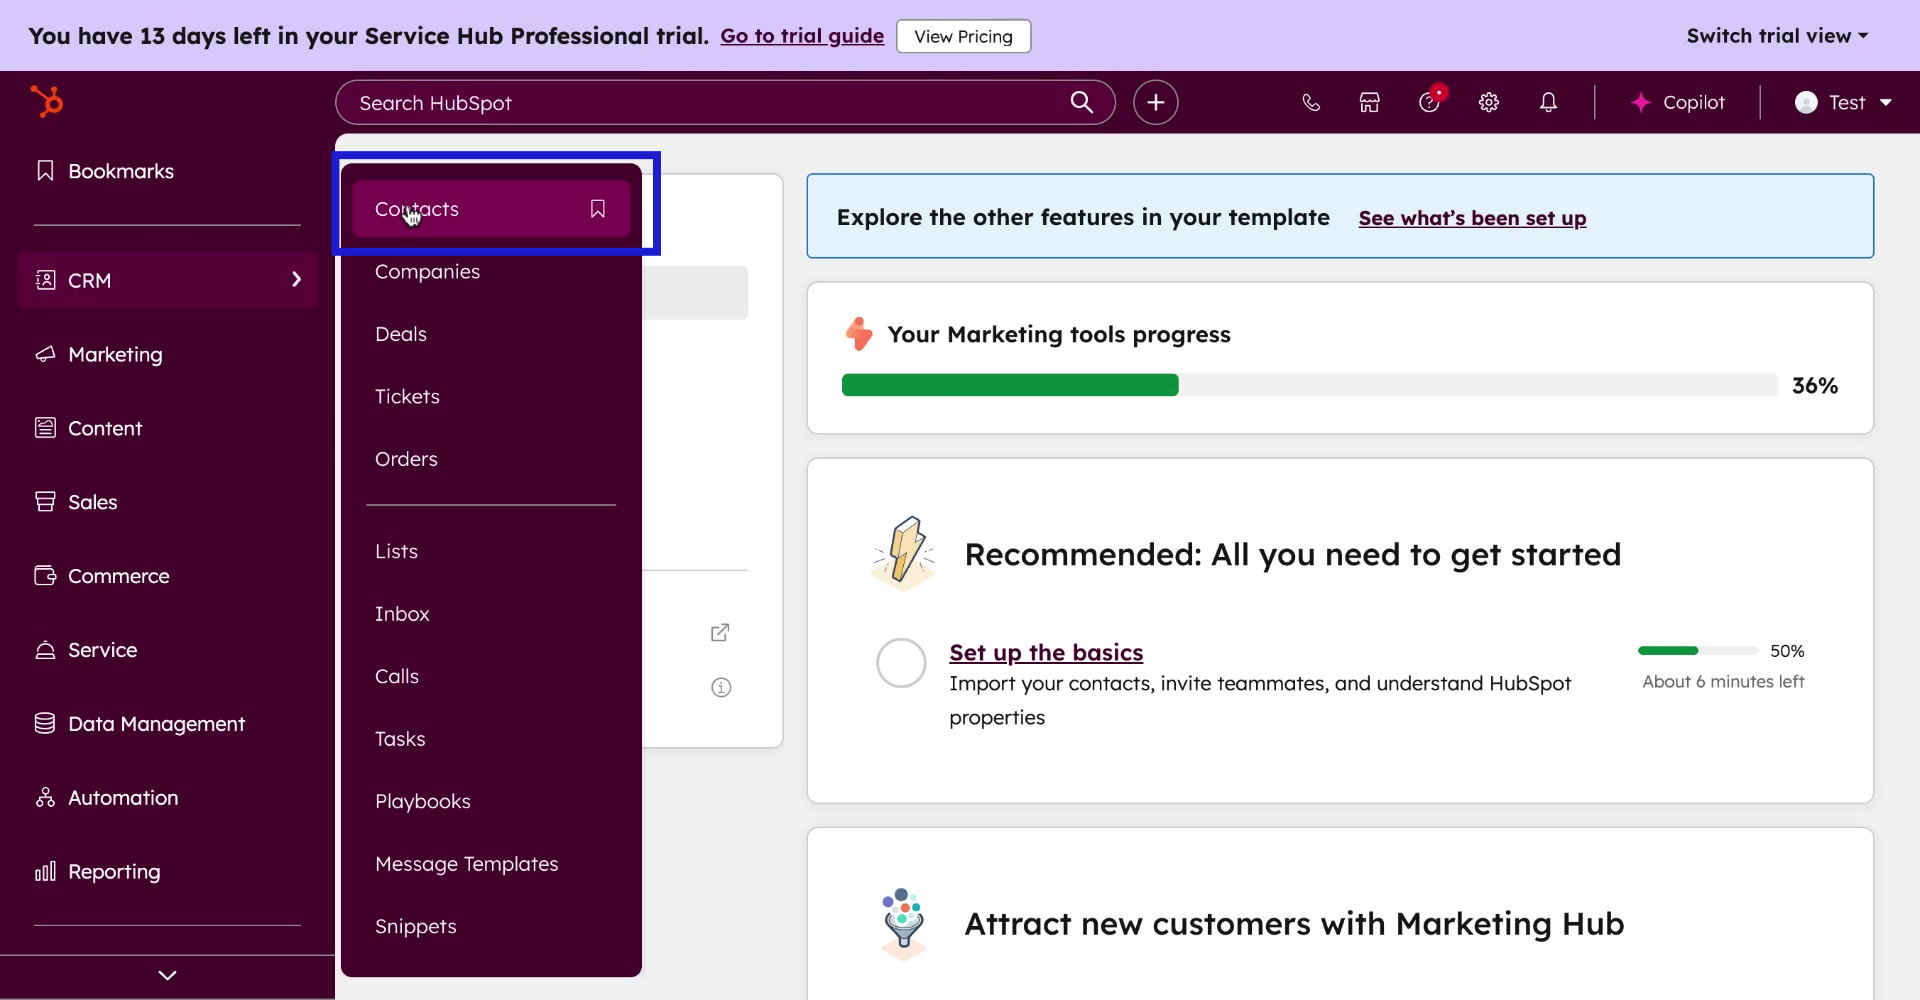The image size is (1920, 1000).
Task: Open settings via the gear icon
Action: (x=1489, y=102)
